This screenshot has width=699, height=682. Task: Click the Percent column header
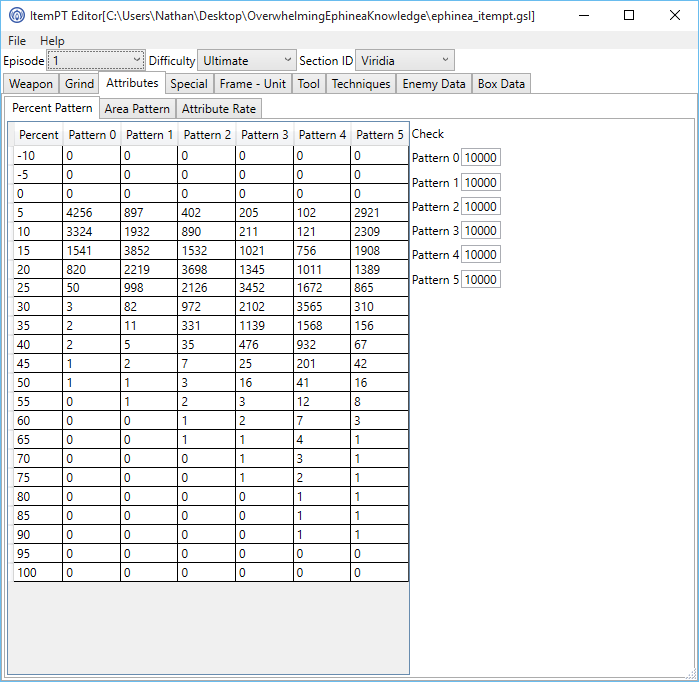(38, 135)
